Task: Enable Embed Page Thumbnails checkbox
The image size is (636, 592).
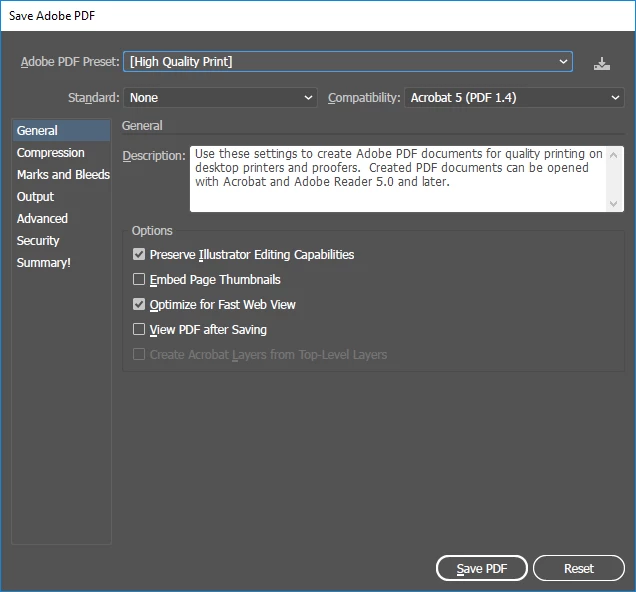Action: 139,279
